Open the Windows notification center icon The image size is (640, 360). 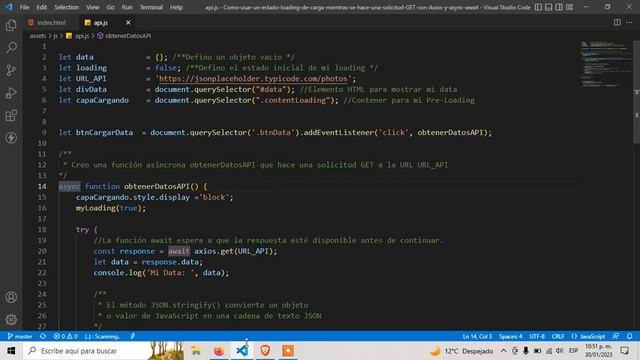(625, 351)
